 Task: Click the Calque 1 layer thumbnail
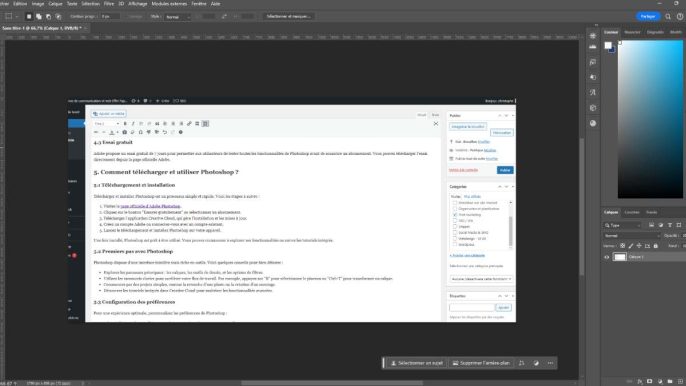click(x=620, y=257)
